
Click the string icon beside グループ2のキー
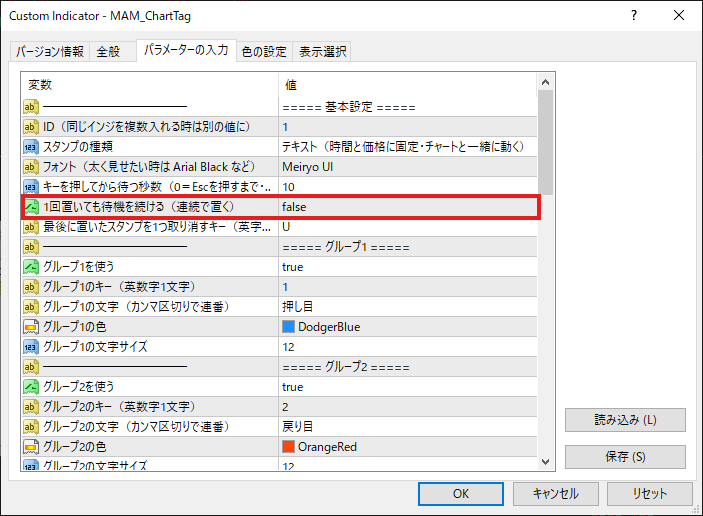click(30, 407)
